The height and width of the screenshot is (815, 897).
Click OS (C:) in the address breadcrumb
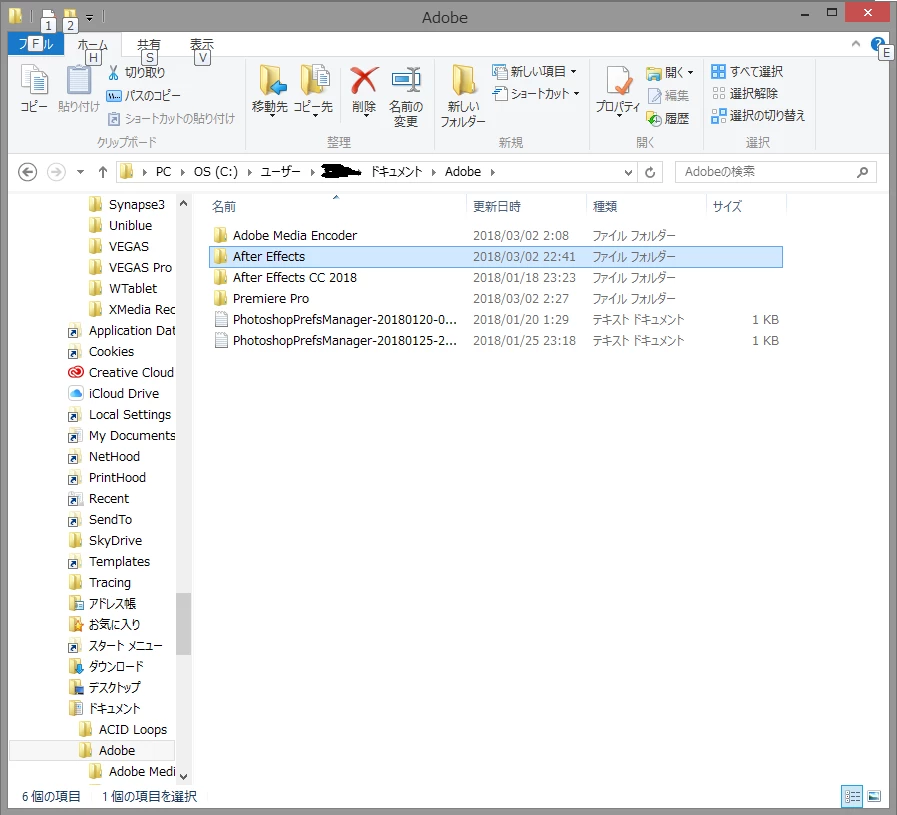coord(216,172)
